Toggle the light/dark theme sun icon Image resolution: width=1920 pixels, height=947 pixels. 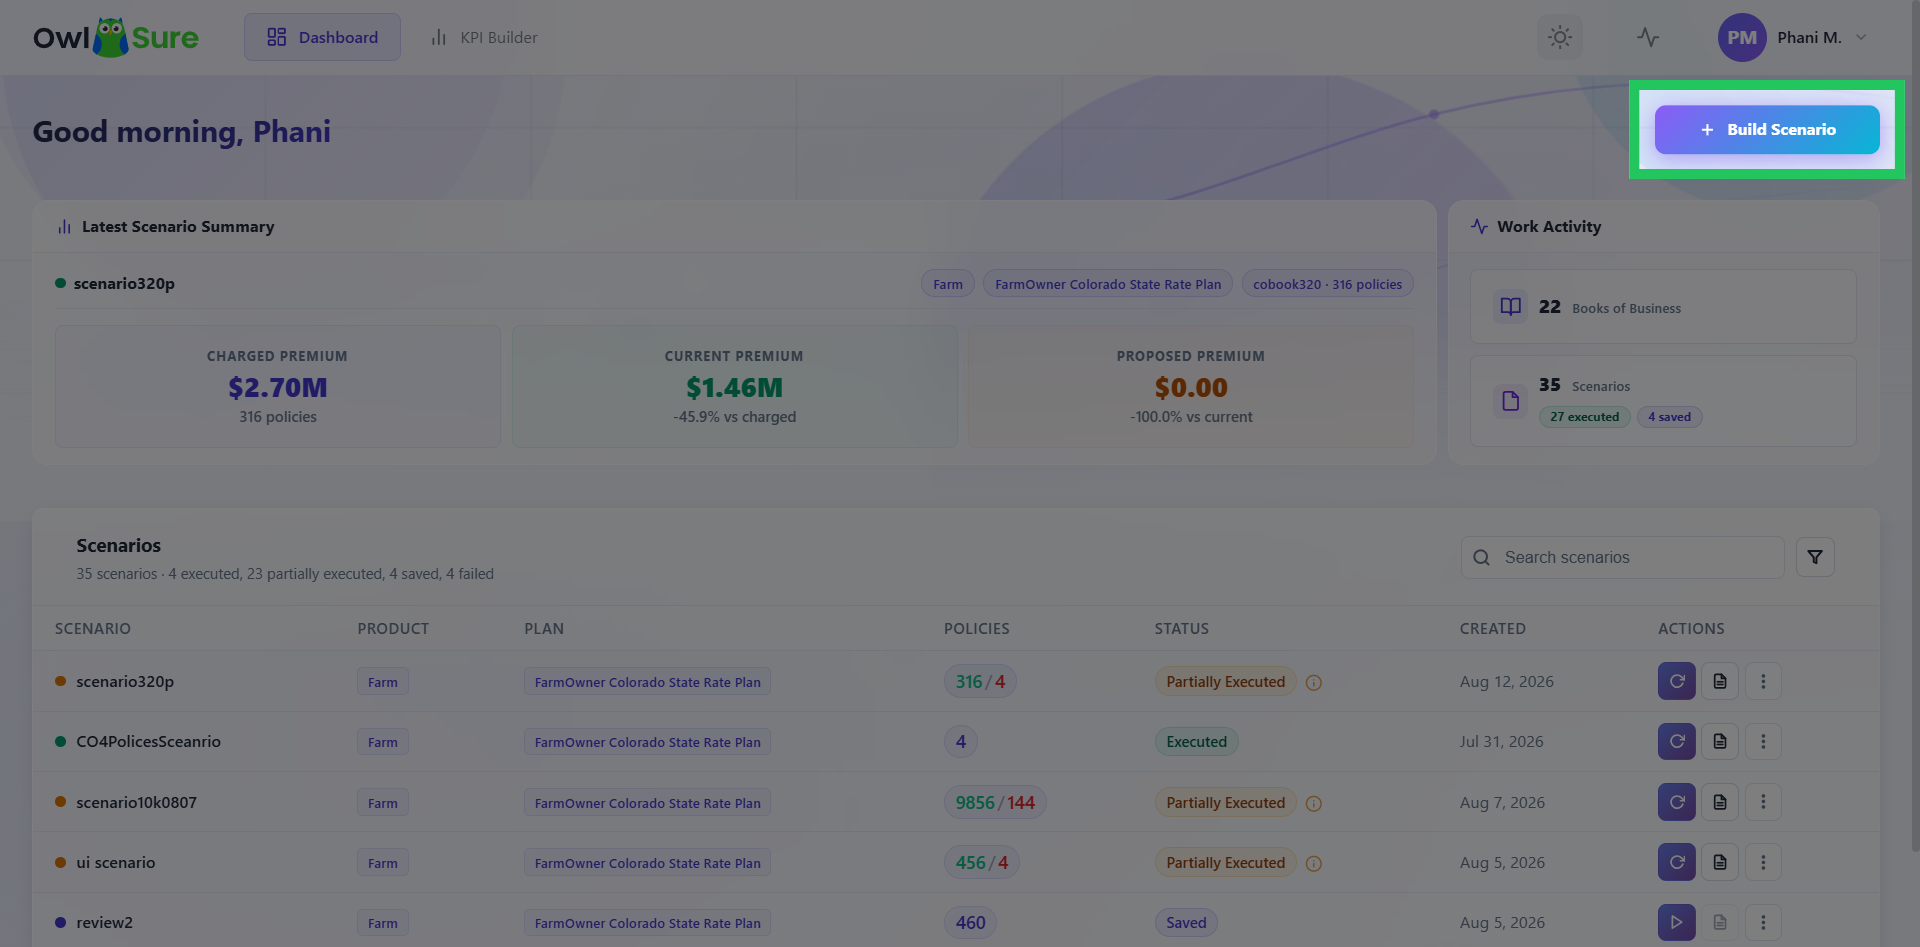coord(1559,38)
